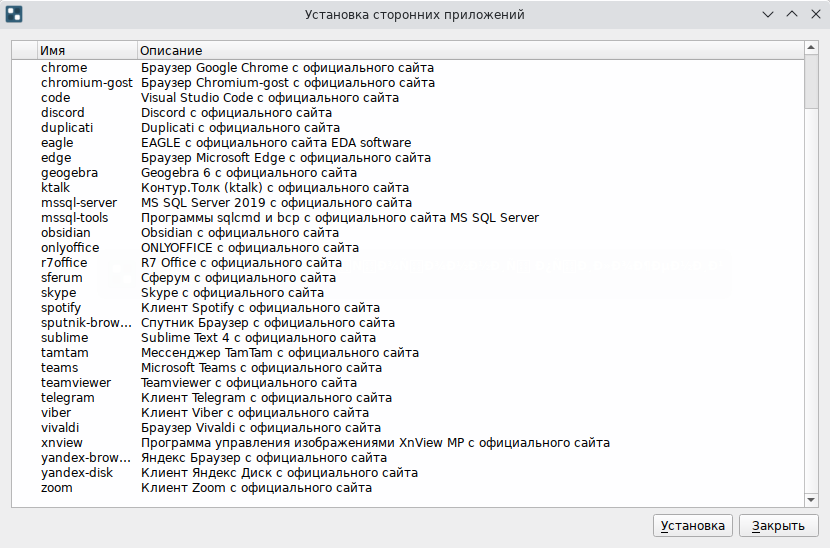Choose the xnview list item
This screenshot has width=830, height=548.
[62, 443]
